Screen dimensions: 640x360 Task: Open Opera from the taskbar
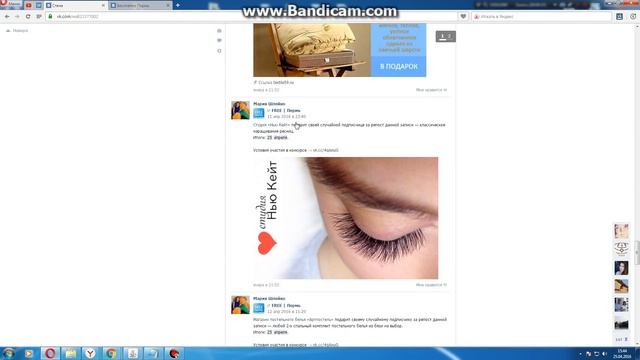coord(50,353)
